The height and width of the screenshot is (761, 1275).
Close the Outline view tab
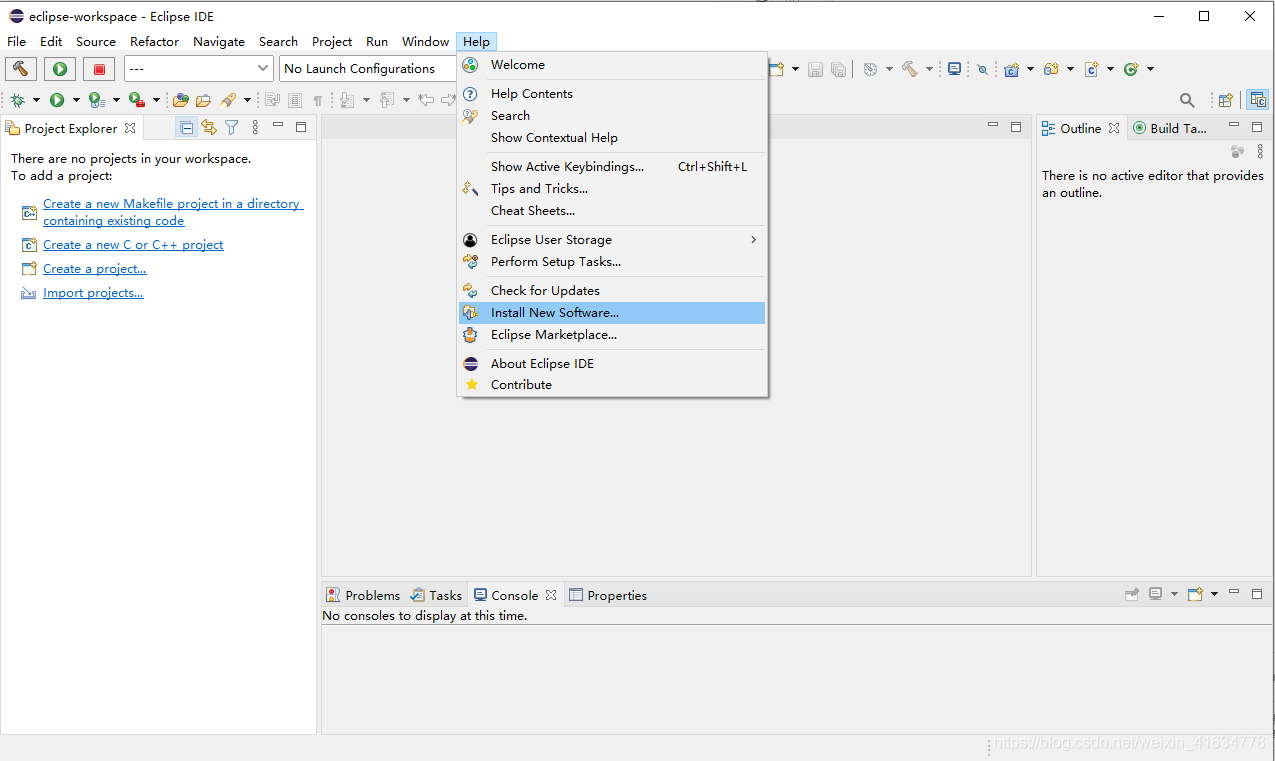(x=1114, y=128)
